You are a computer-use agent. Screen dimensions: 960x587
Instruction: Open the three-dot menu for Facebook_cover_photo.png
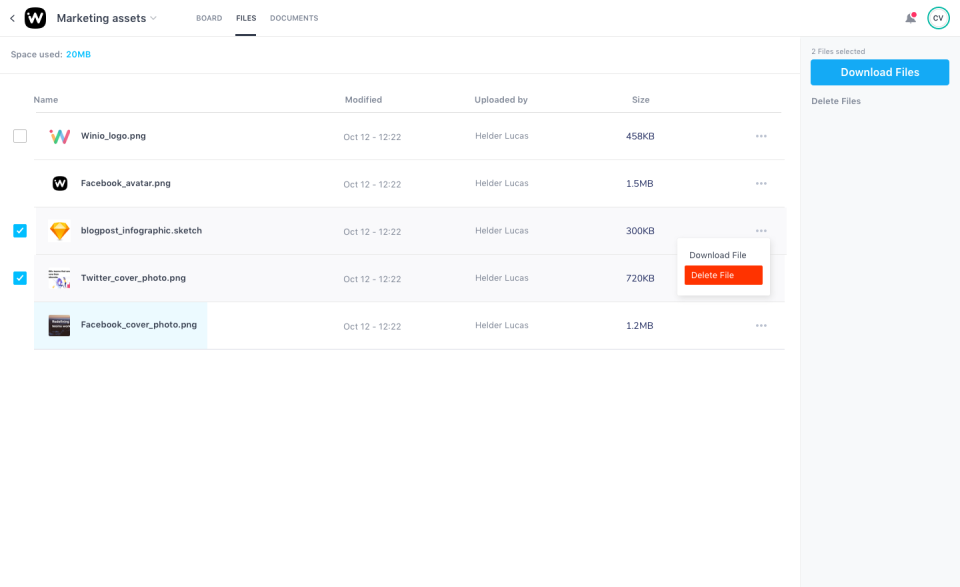[761, 325]
